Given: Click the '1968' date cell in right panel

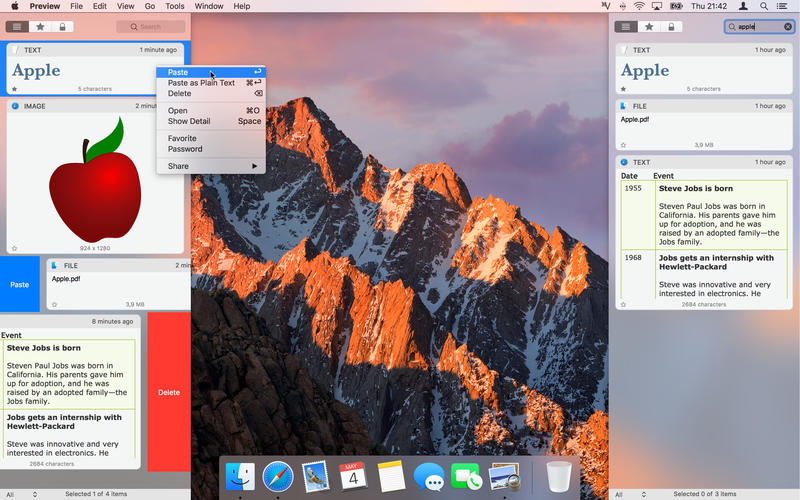Looking at the screenshot, I should click(x=633, y=258).
